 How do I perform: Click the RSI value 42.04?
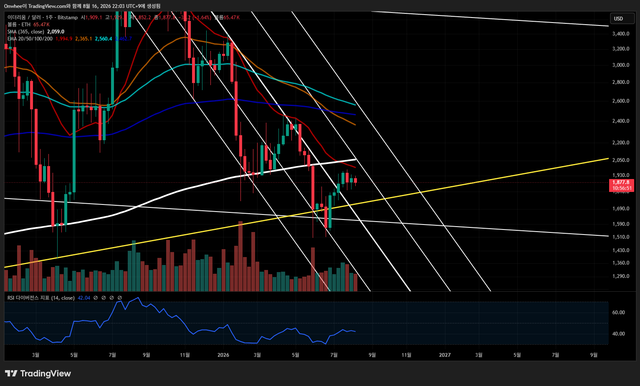click(84, 298)
